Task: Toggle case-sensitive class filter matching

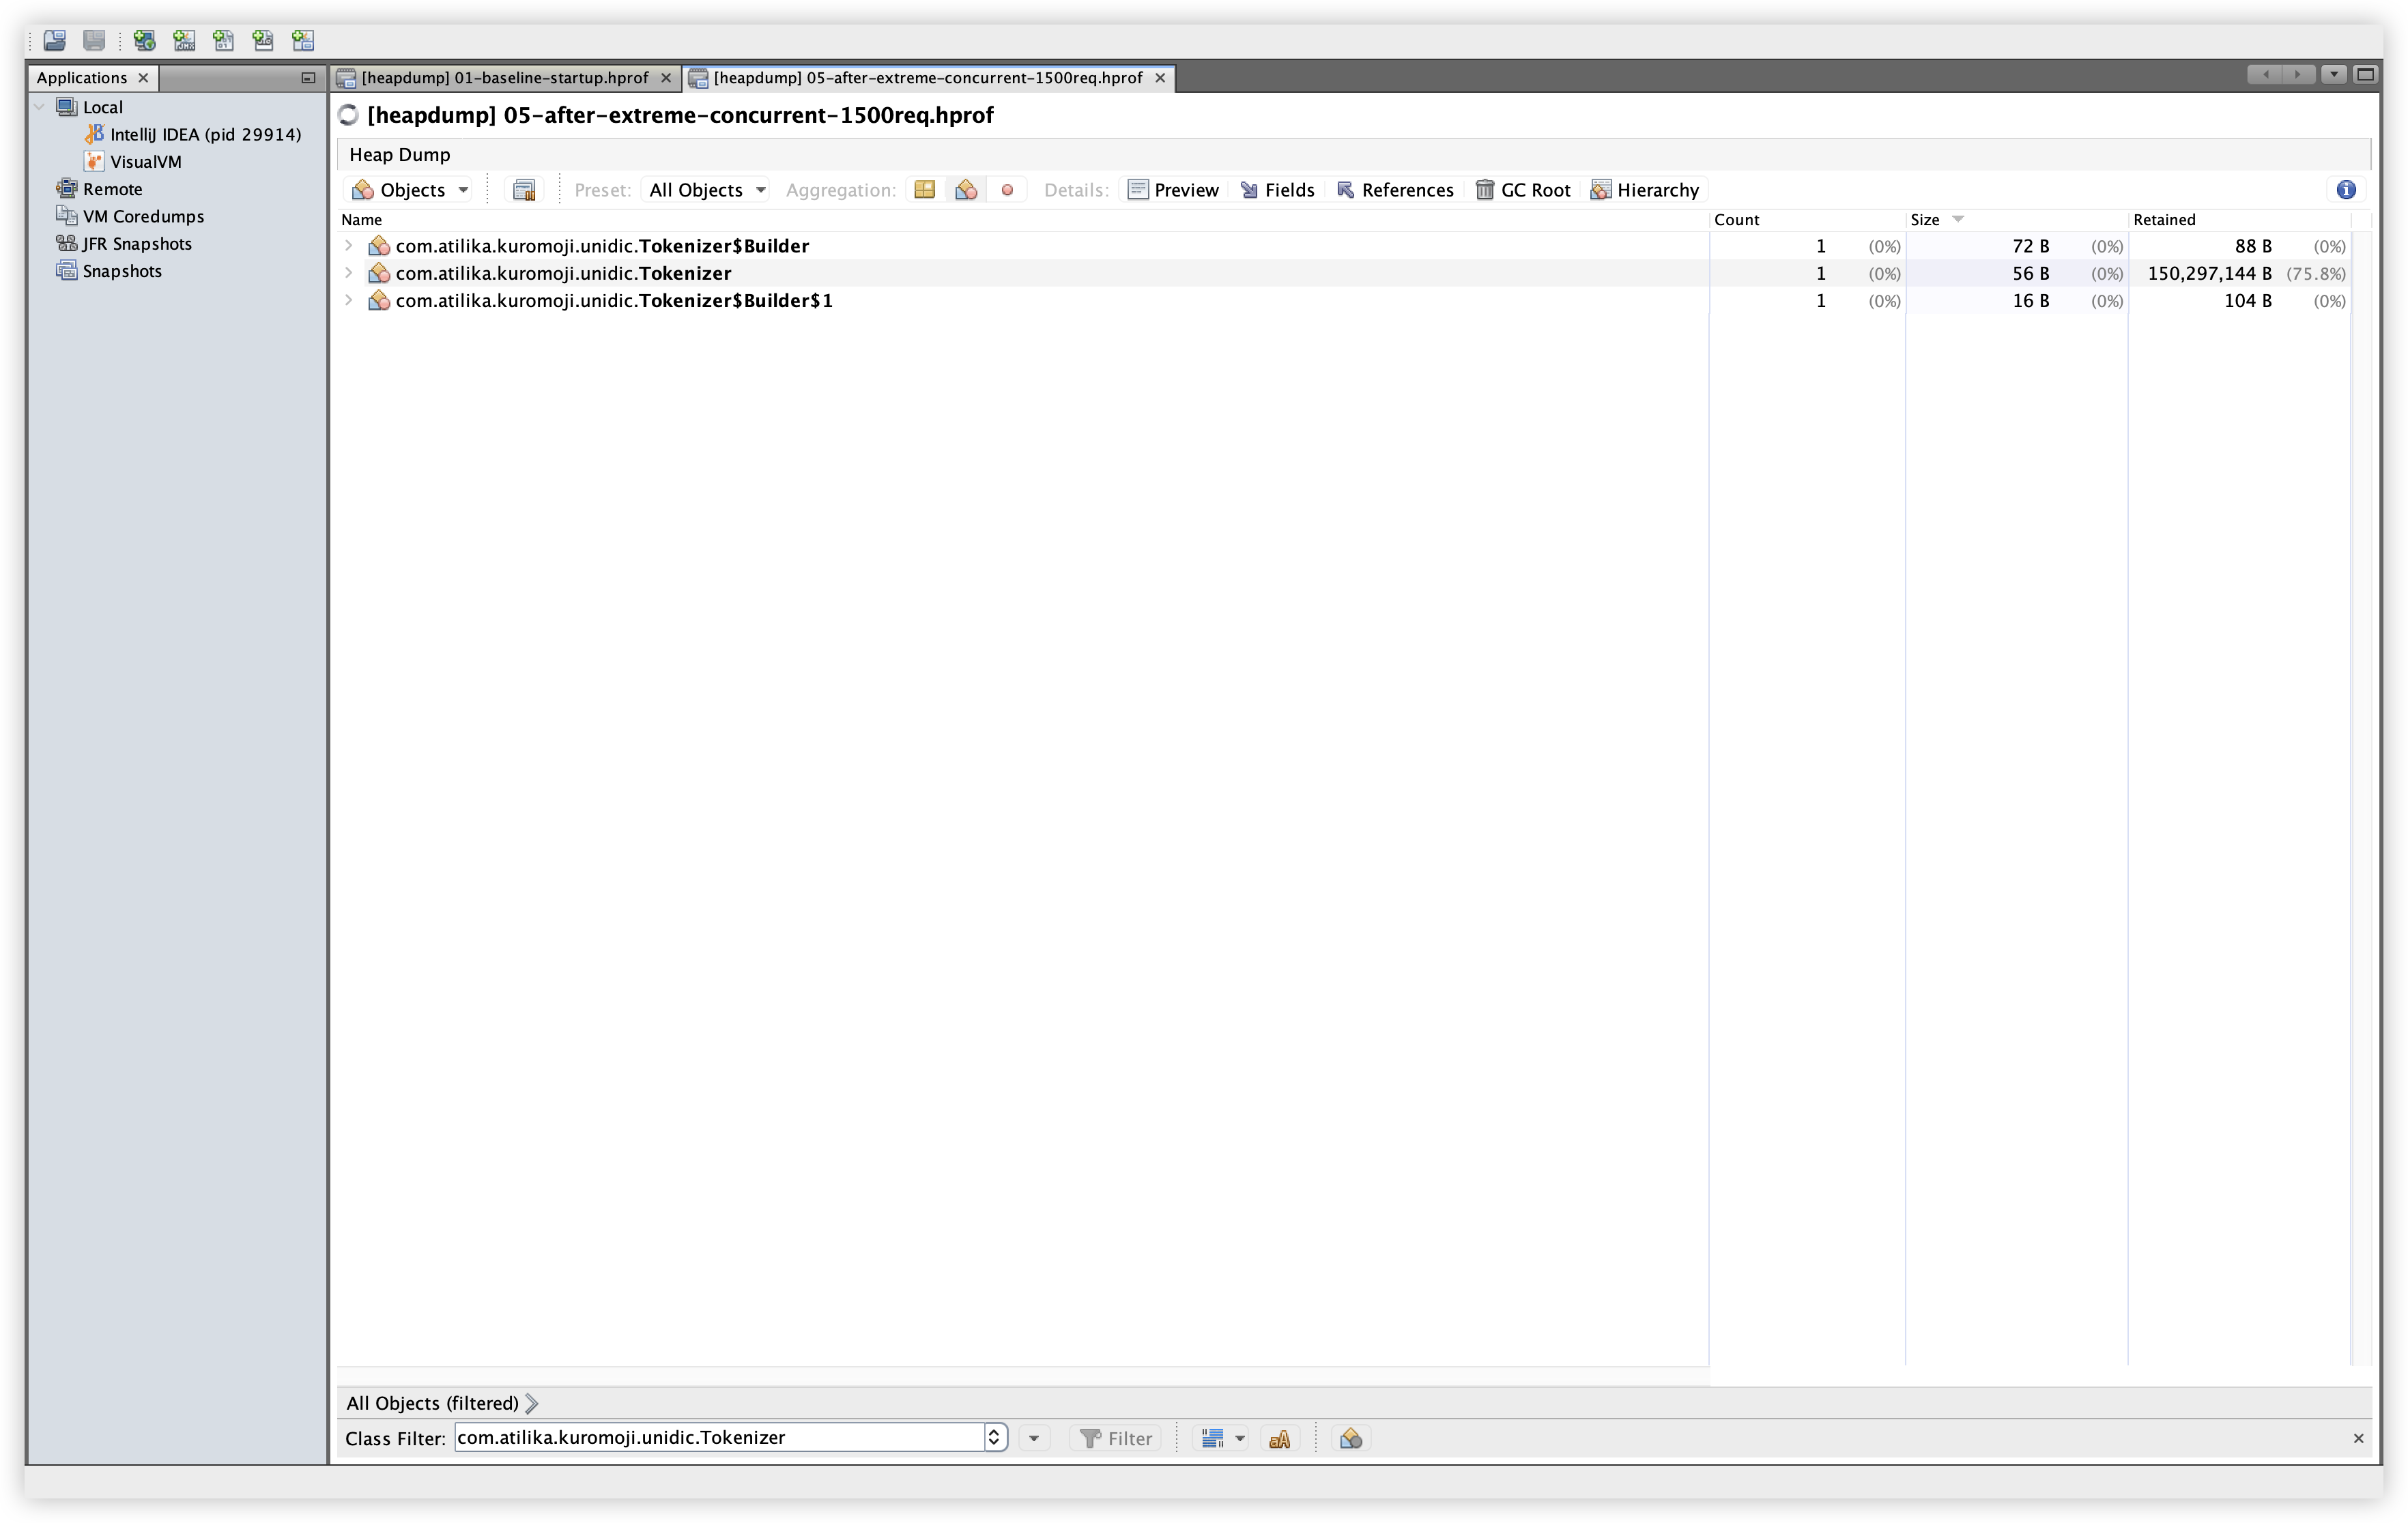Action: (1280, 1438)
